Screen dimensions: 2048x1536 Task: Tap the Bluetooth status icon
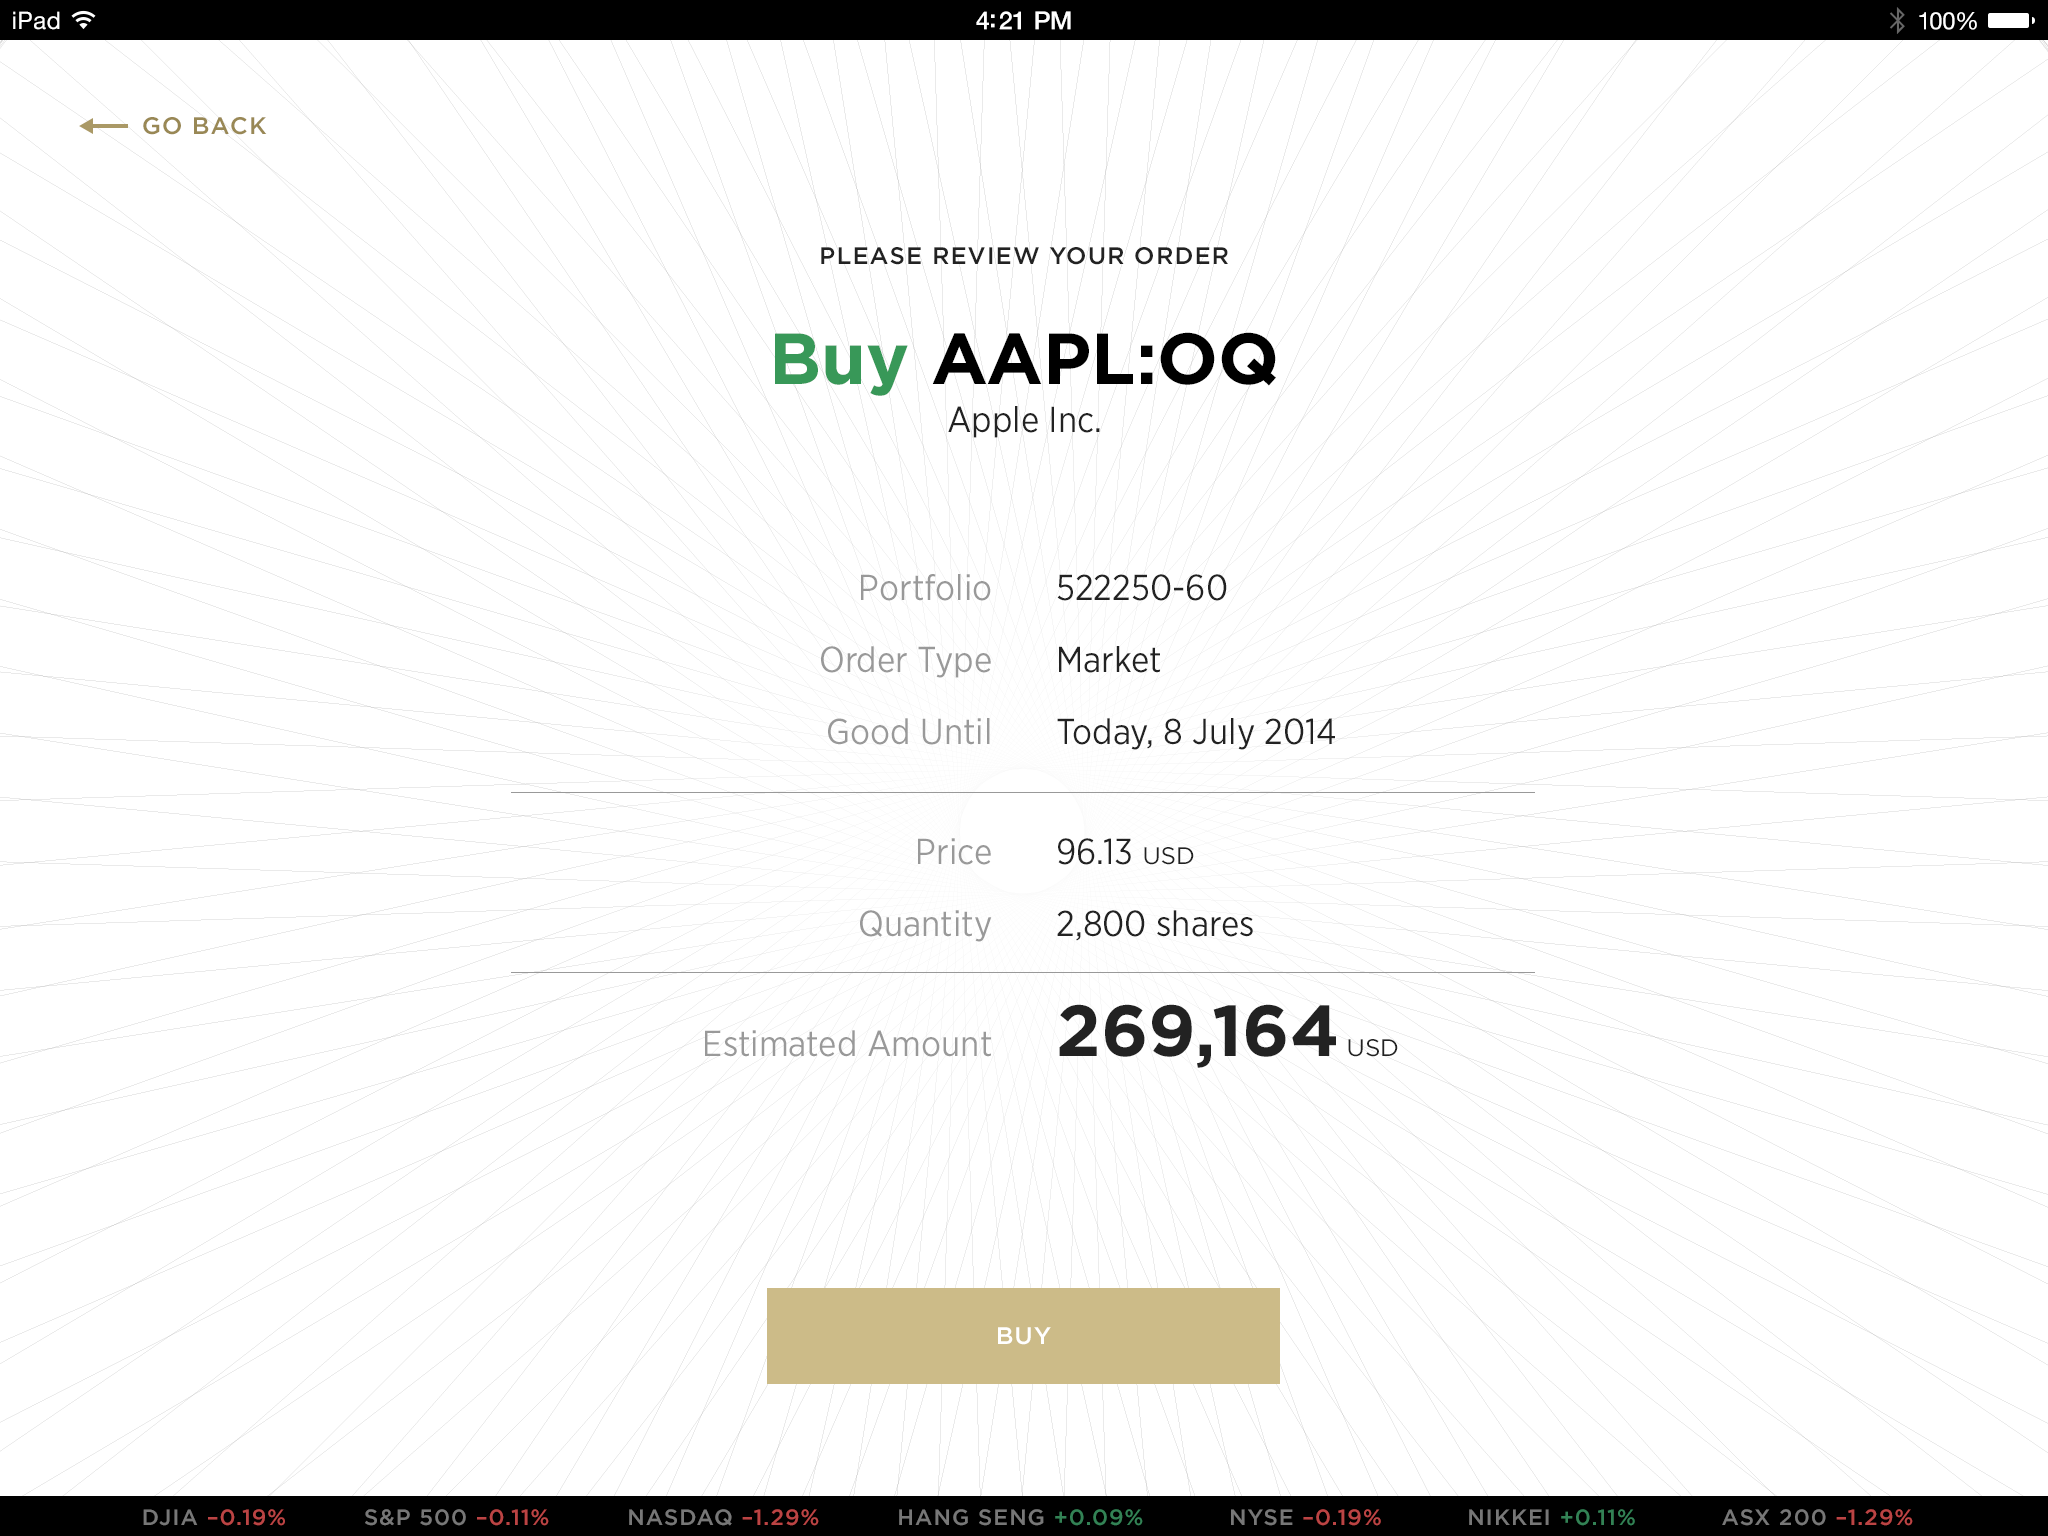(1897, 20)
